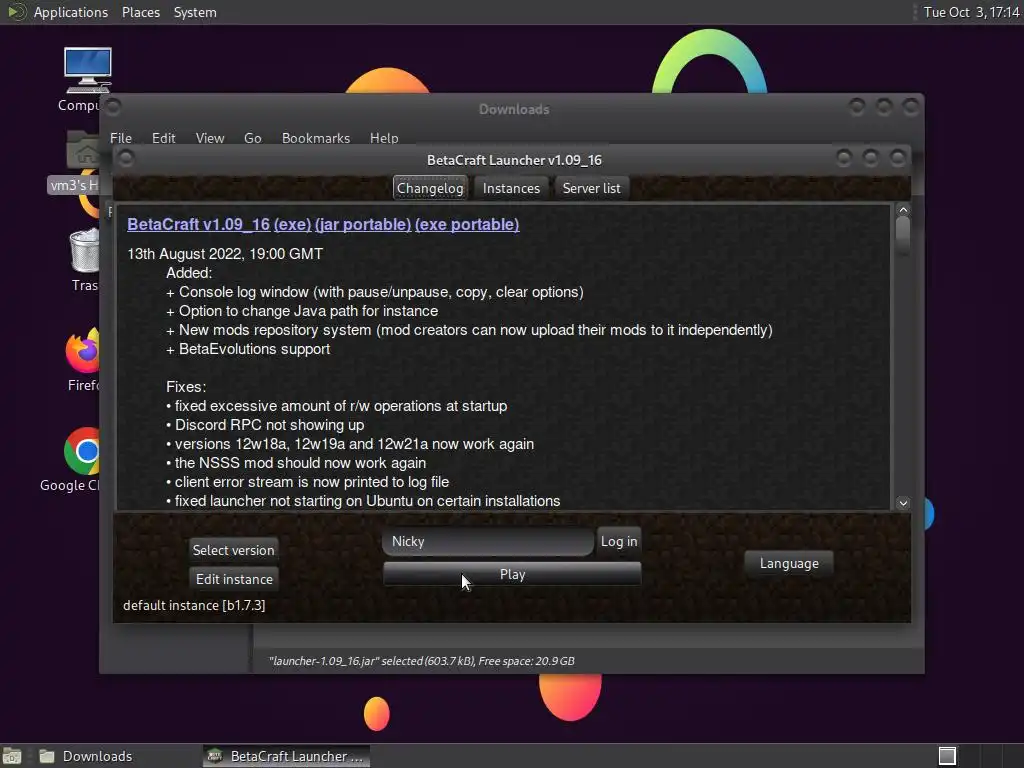Image resolution: width=1024 pixels, height=768 pixels.
Task: Launch Google Chrome from the desktop
Action: [82, 451]
